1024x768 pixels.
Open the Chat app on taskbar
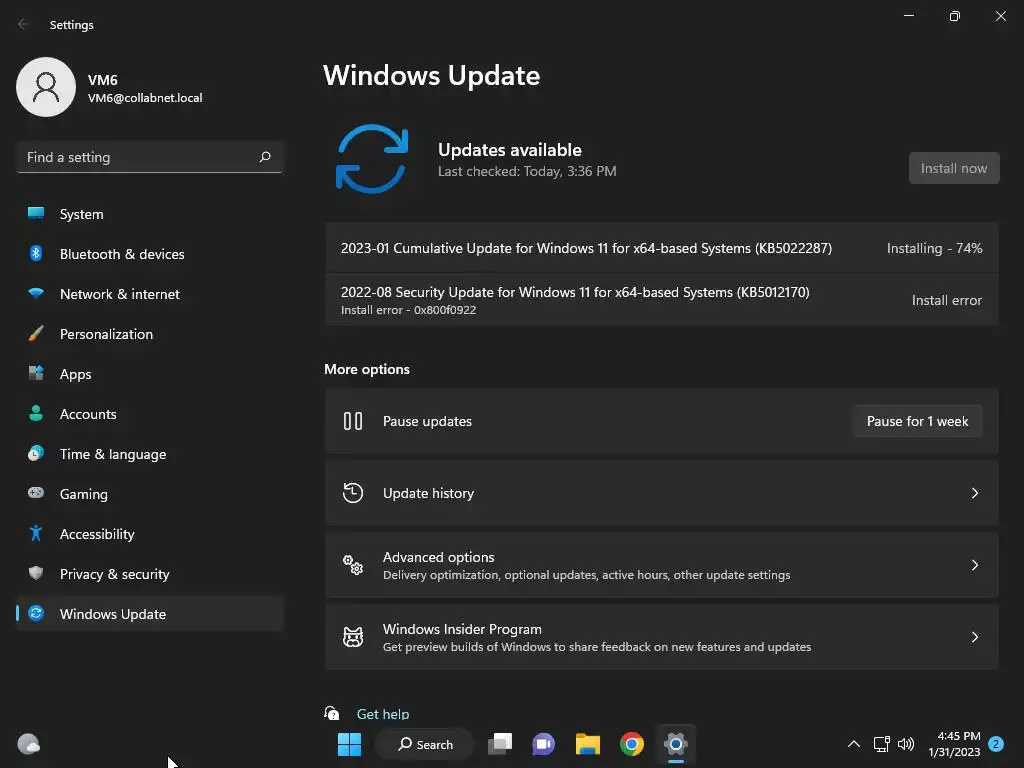pos(543,744)
